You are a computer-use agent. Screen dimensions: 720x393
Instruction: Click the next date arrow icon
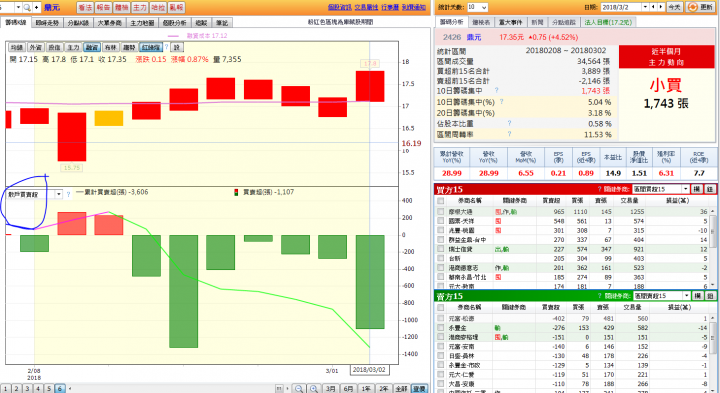(661, 7)
